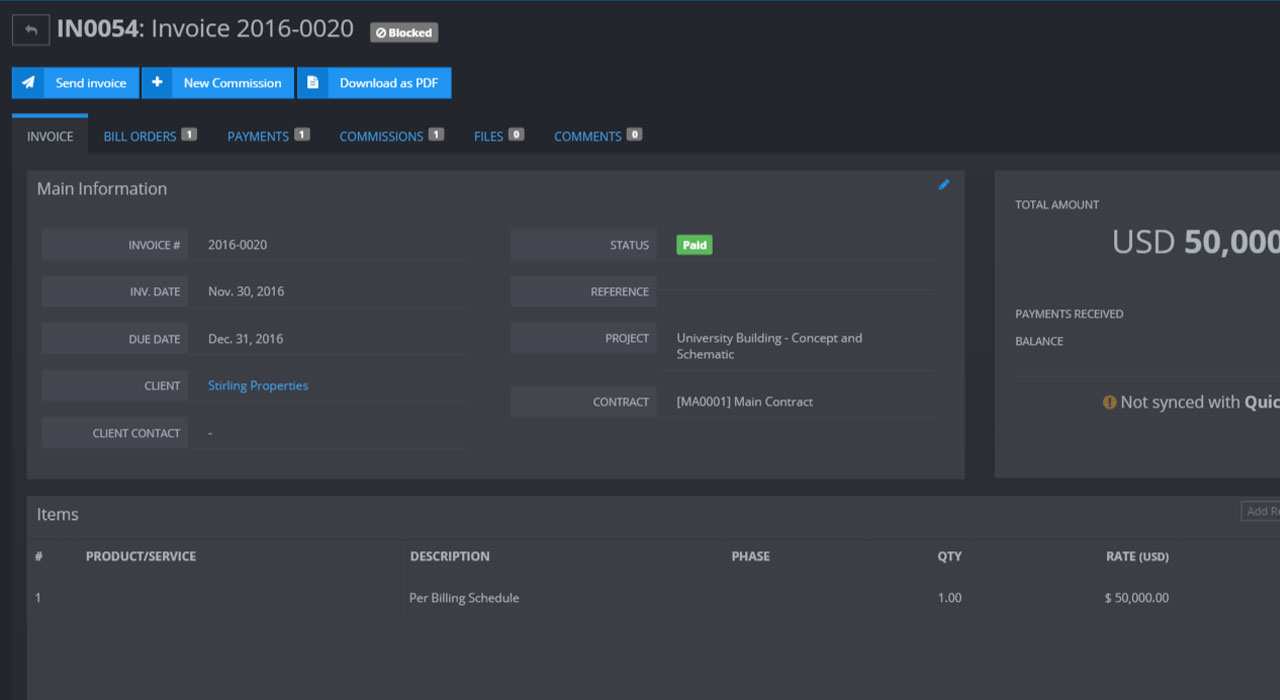1280x700 pixels.
Task: Click the Add button in Items panel
Action: tap(1260, 511)
